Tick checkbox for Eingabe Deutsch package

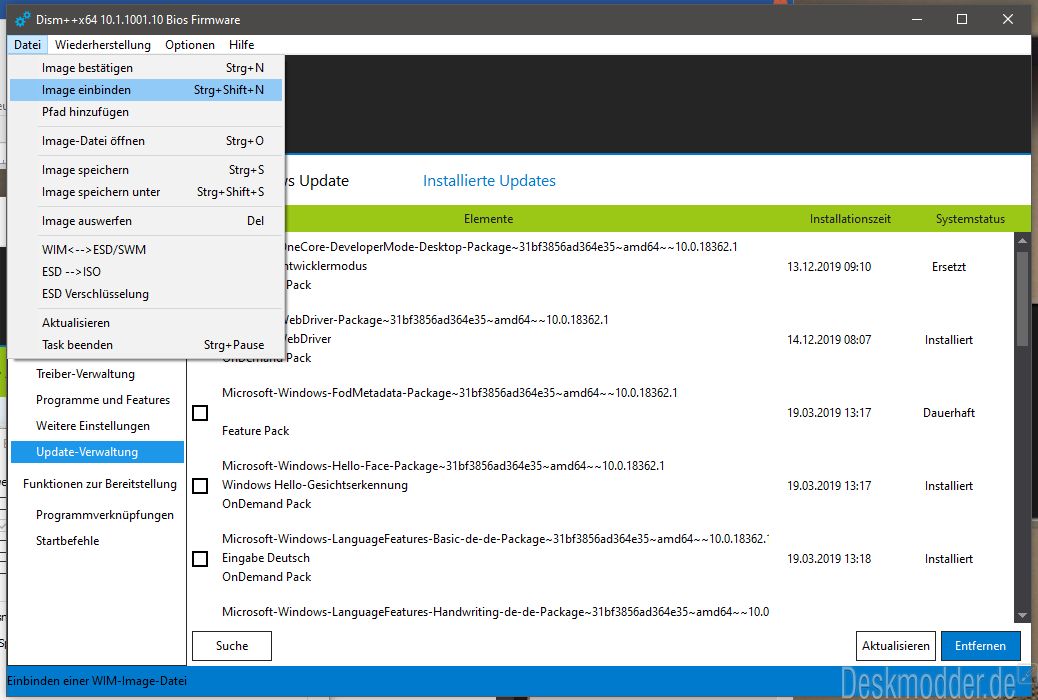[200, 559]
